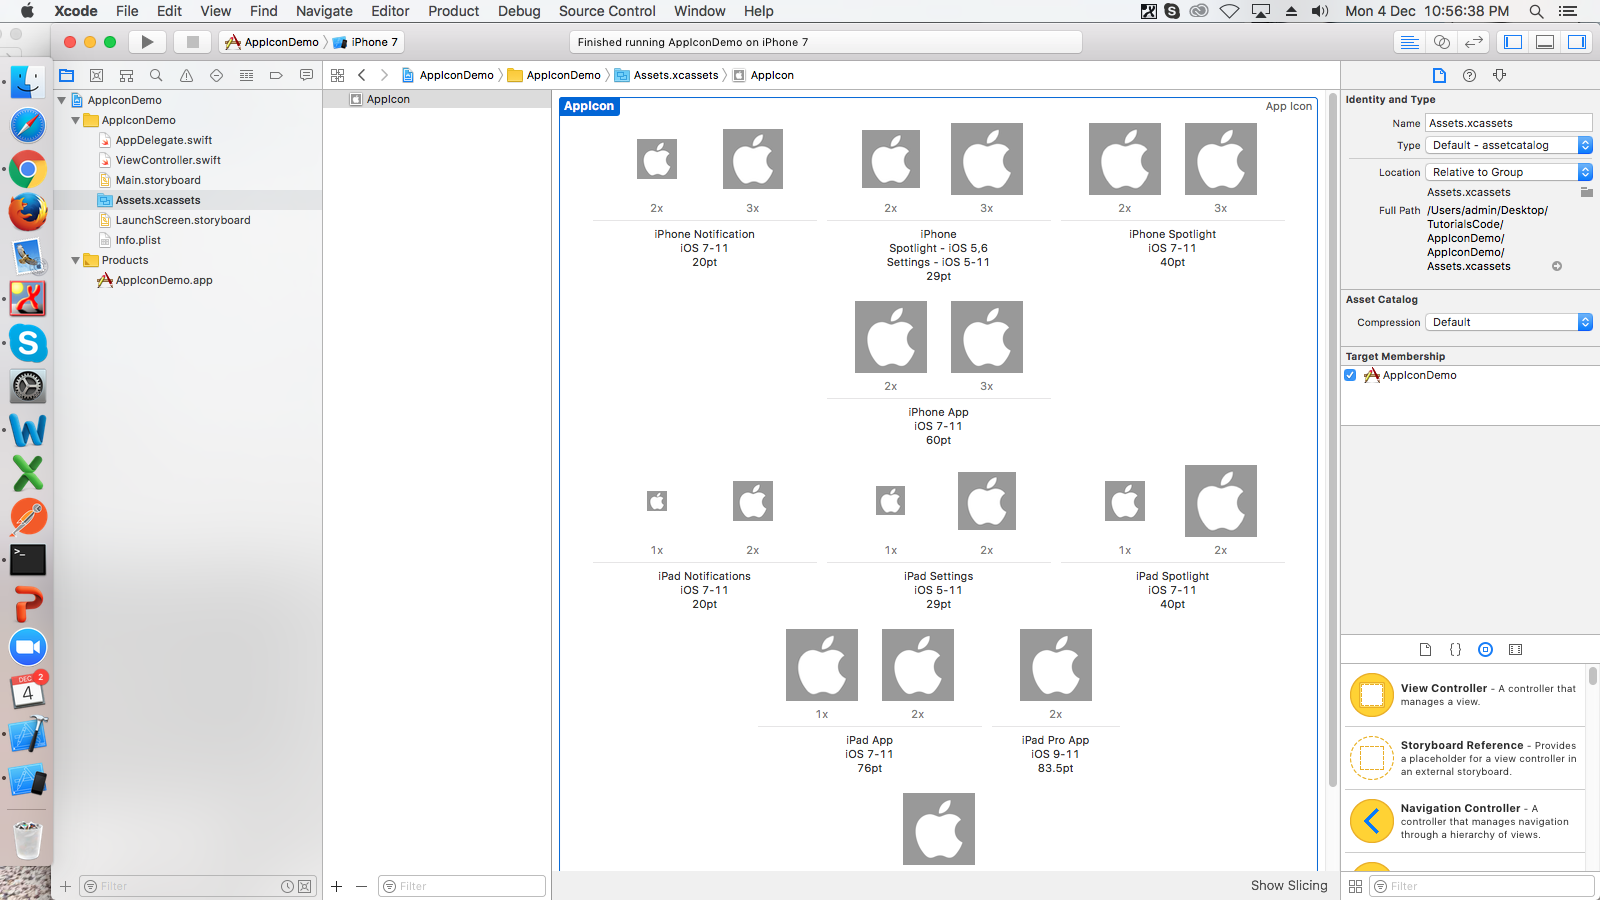Screen dimensions: 1600x900
Task: Select the iPad Pro App 2x icon well
Action: click(1056, 665)
